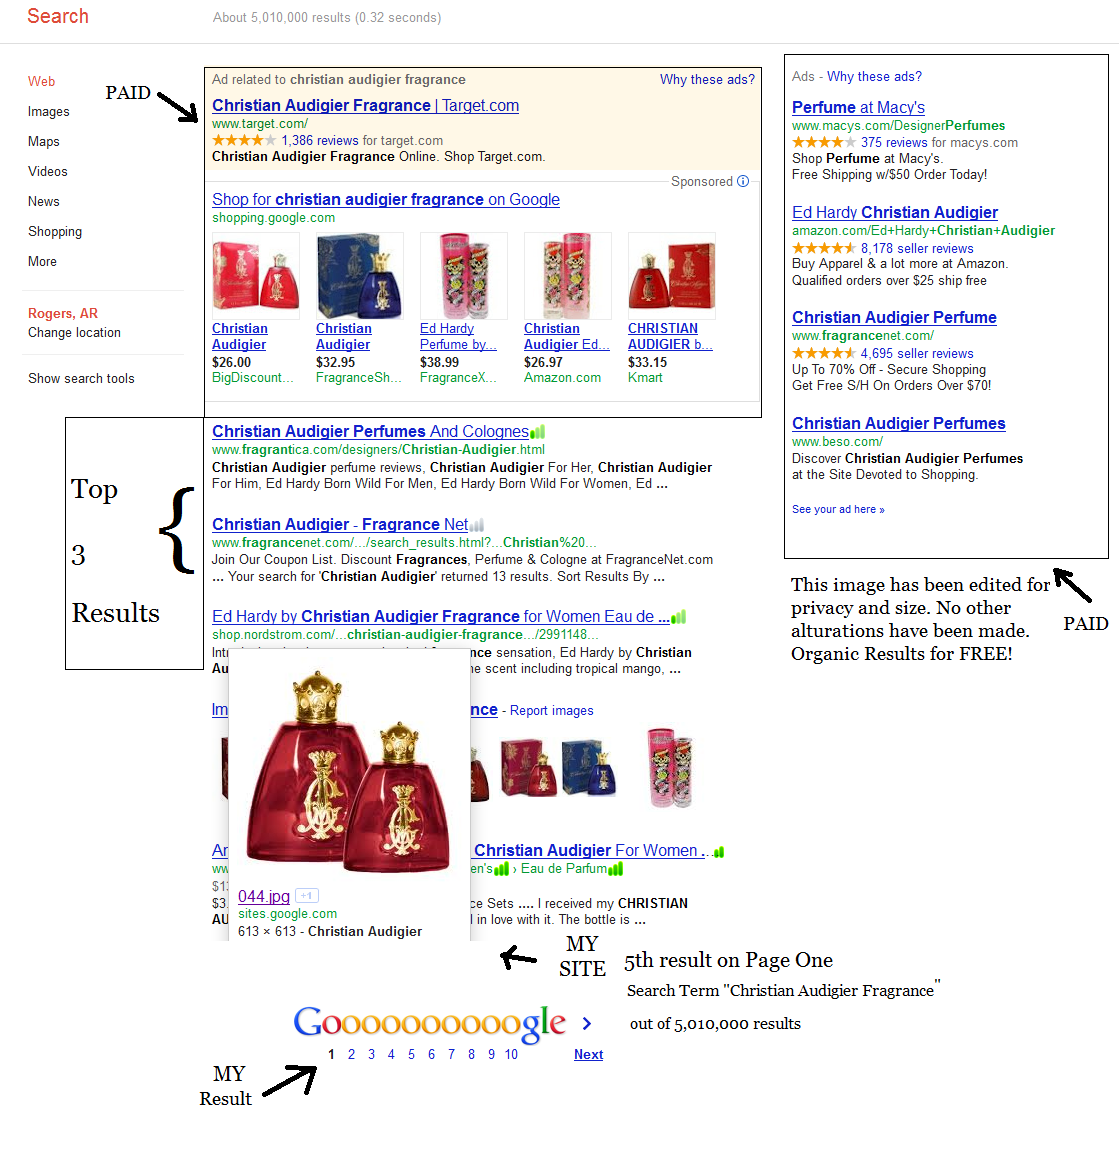Click the Next page link
This screenshot has height=1164, width=1119.
tap(588, 1054)
